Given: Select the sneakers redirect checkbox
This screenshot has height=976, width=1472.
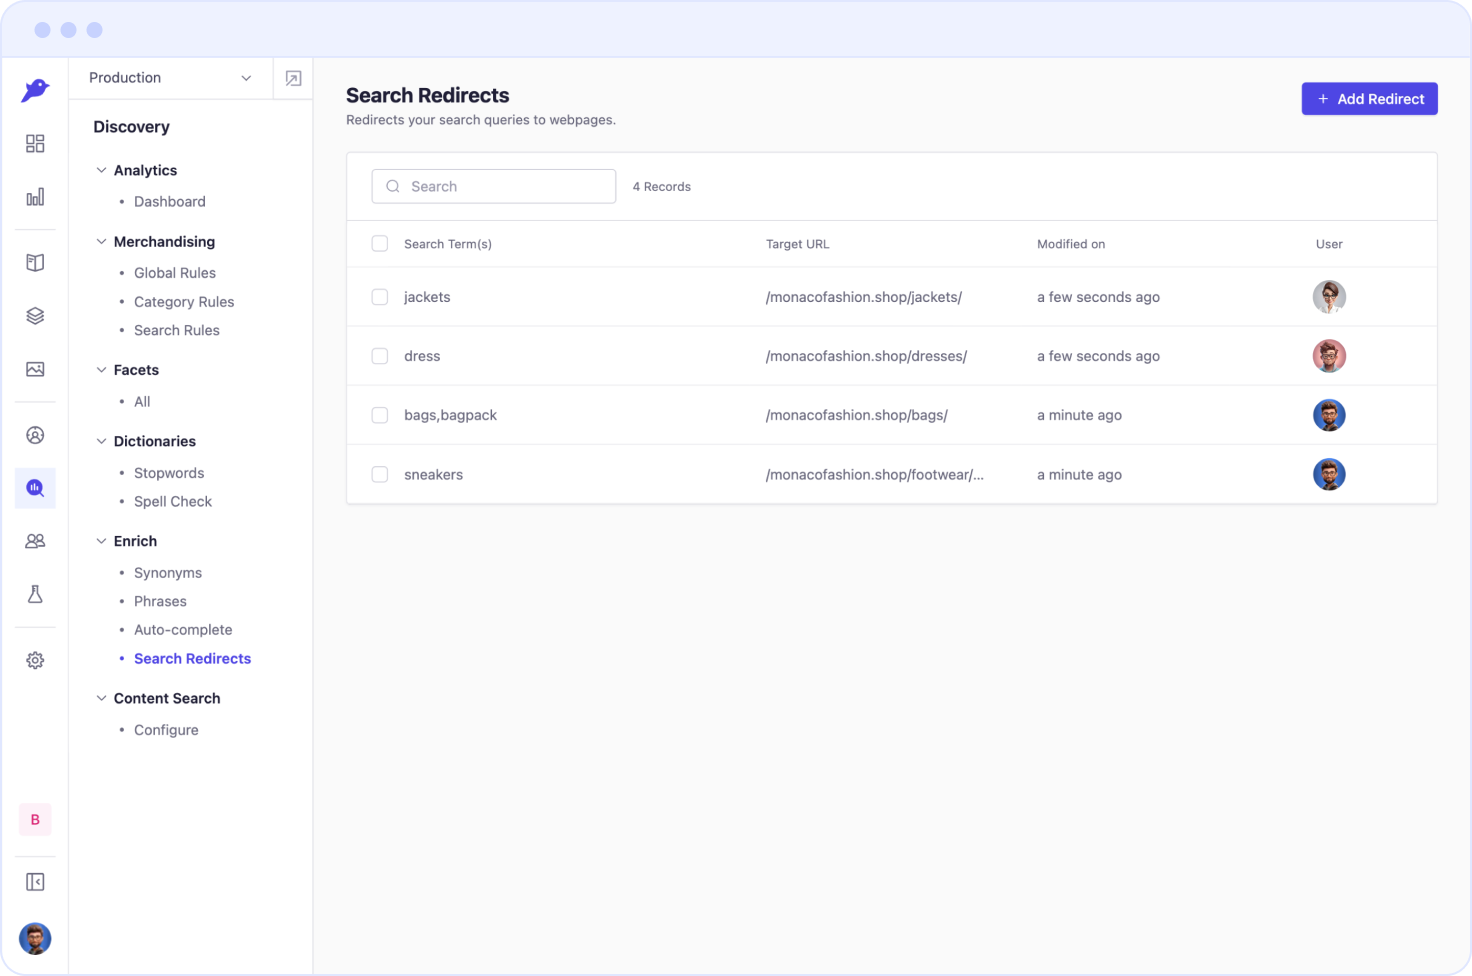Looking at the screenshot, I should tap(380, 474).
